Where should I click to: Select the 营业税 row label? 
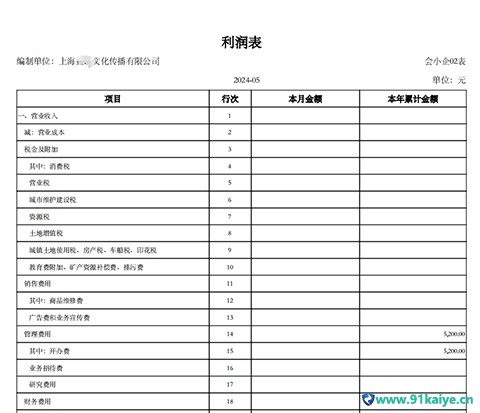click(x=39, y=183)
